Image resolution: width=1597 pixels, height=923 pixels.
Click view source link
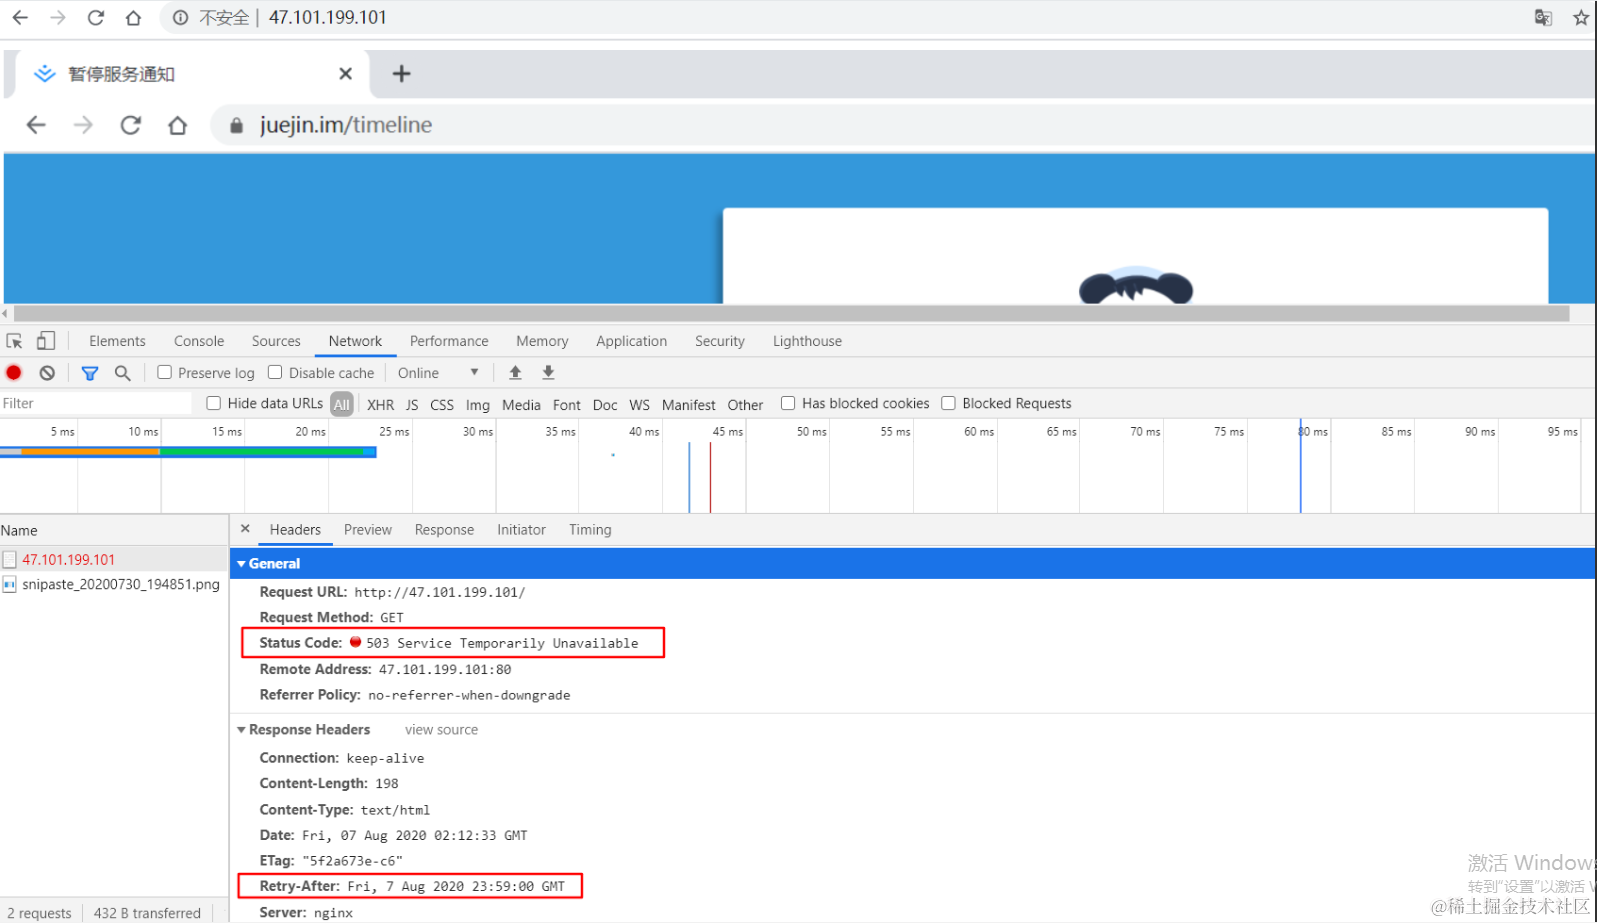[x=441, y=730]
